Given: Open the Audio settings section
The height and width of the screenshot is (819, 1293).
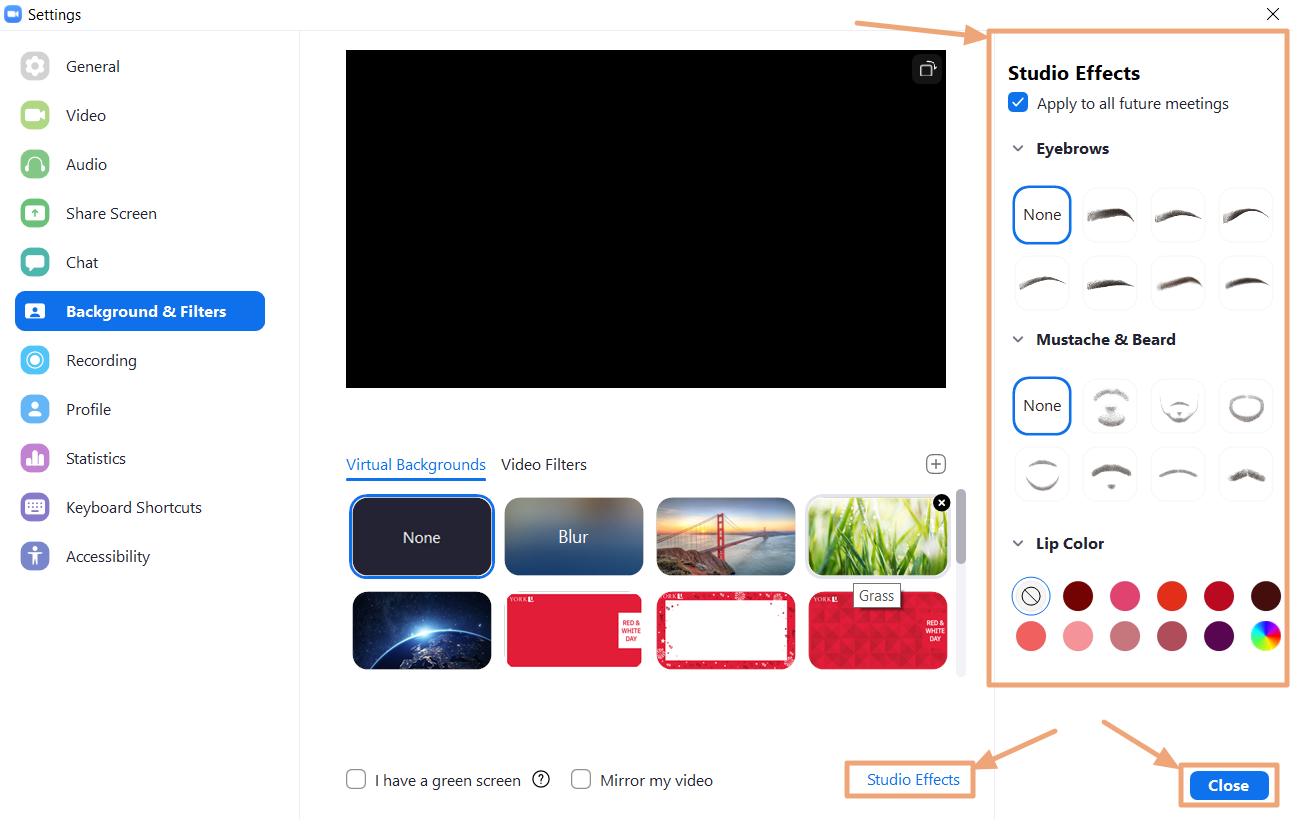Looking at the screenshot, I should (87, 164).
